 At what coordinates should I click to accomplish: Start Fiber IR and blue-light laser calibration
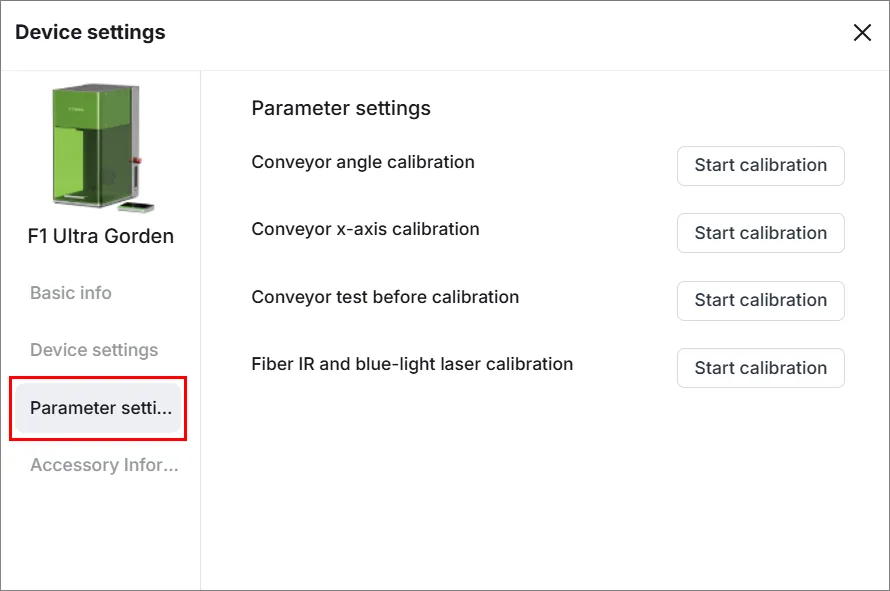pos(761,368)
